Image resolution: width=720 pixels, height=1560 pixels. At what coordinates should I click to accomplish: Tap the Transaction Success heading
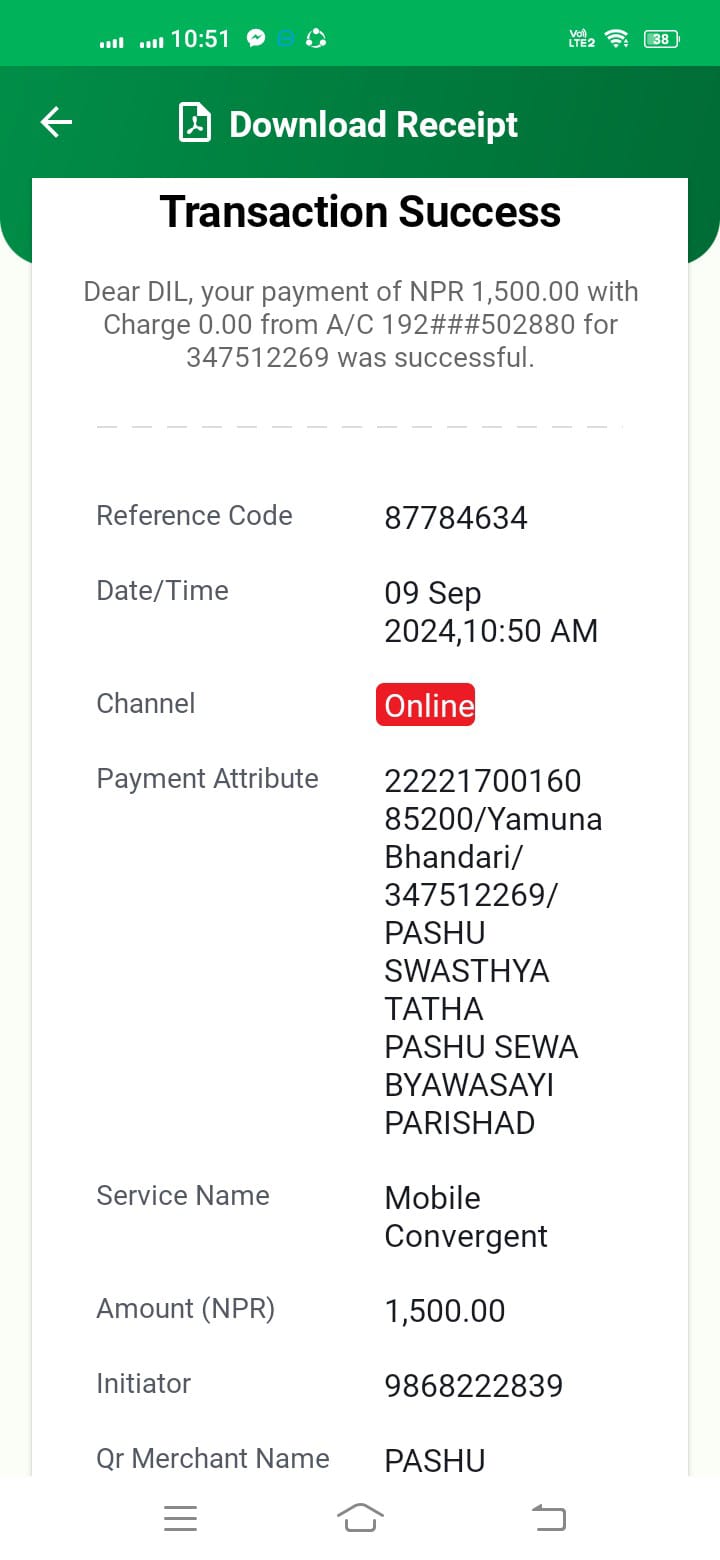360,212
